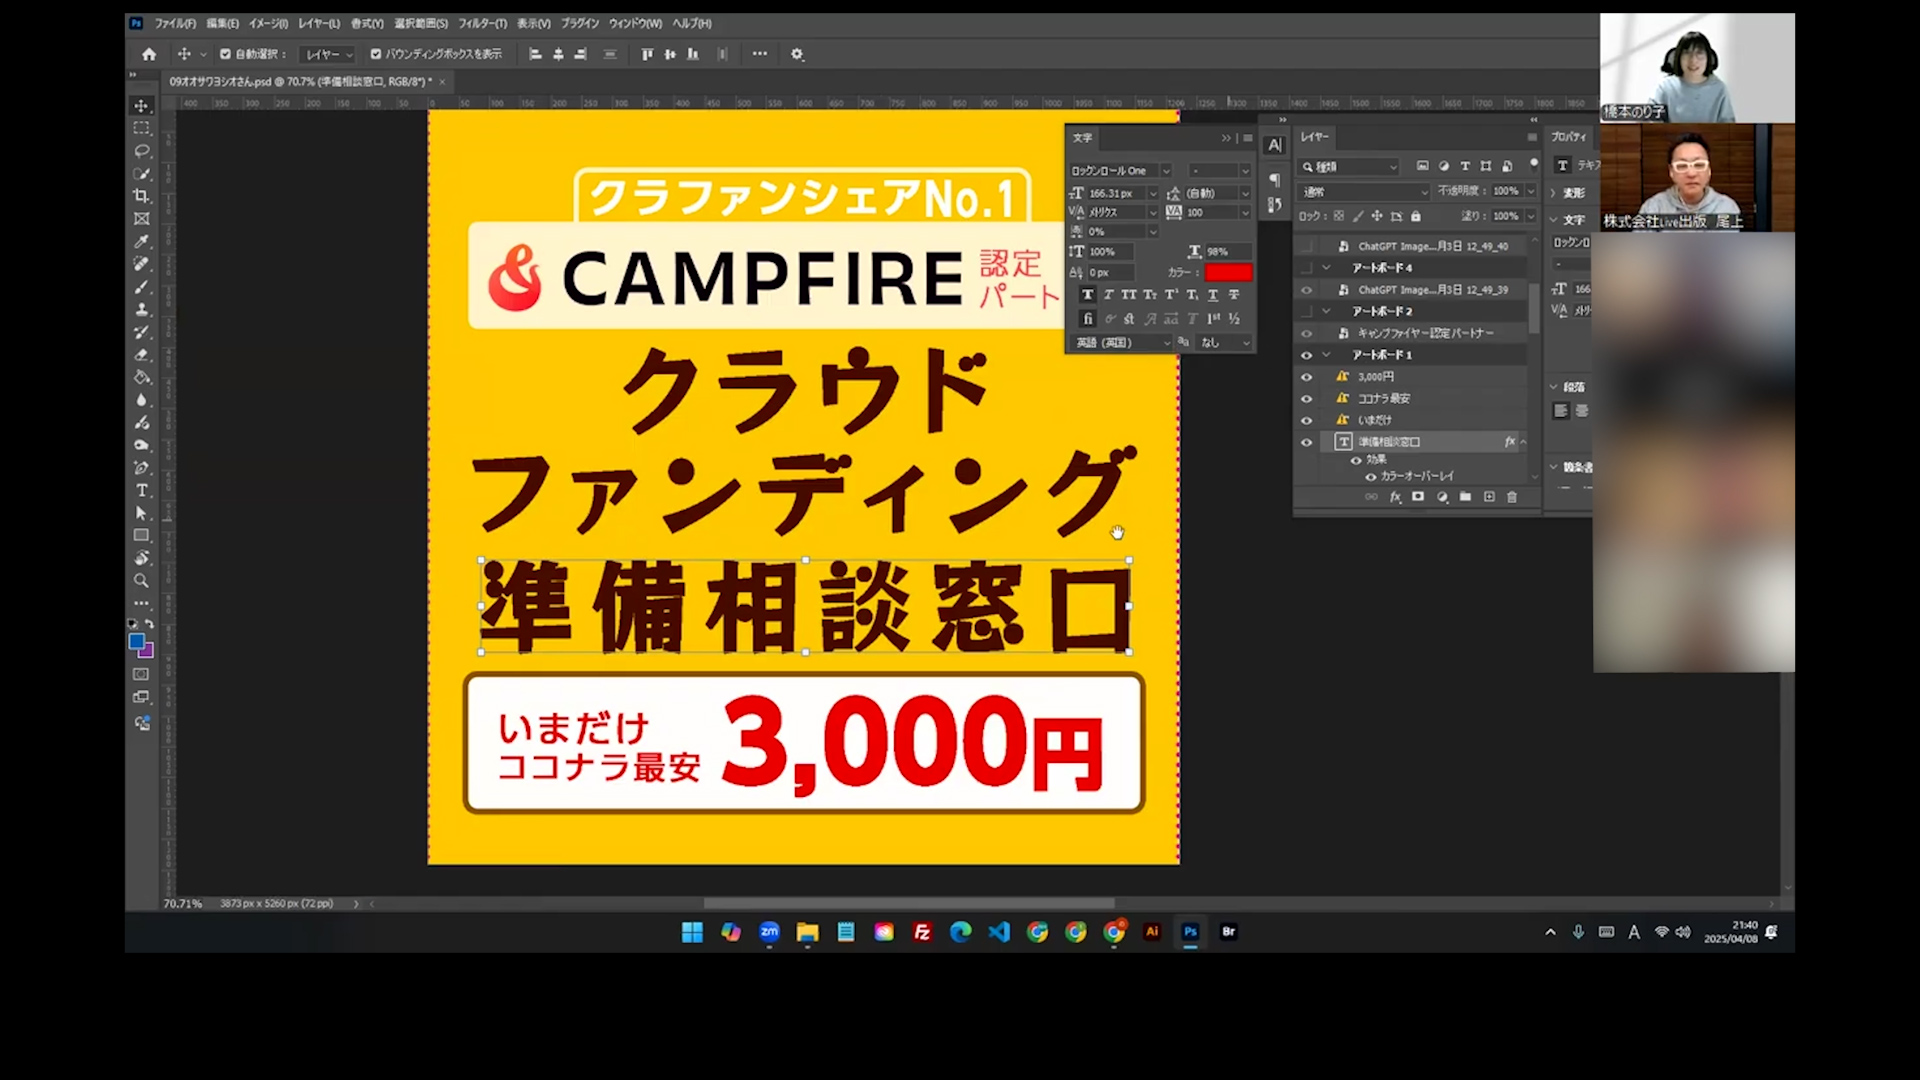Select the Frame tool
Viewport: 1920px width, 1080px height.
[141, 219]
